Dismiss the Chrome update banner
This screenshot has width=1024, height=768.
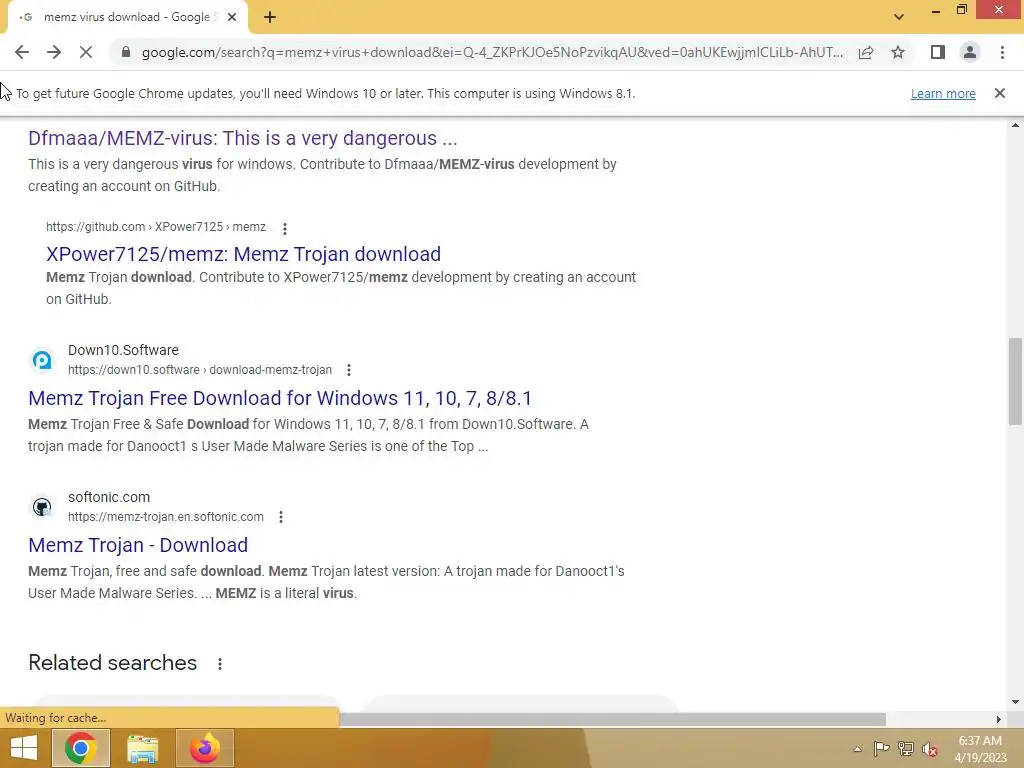(1000, 93)
